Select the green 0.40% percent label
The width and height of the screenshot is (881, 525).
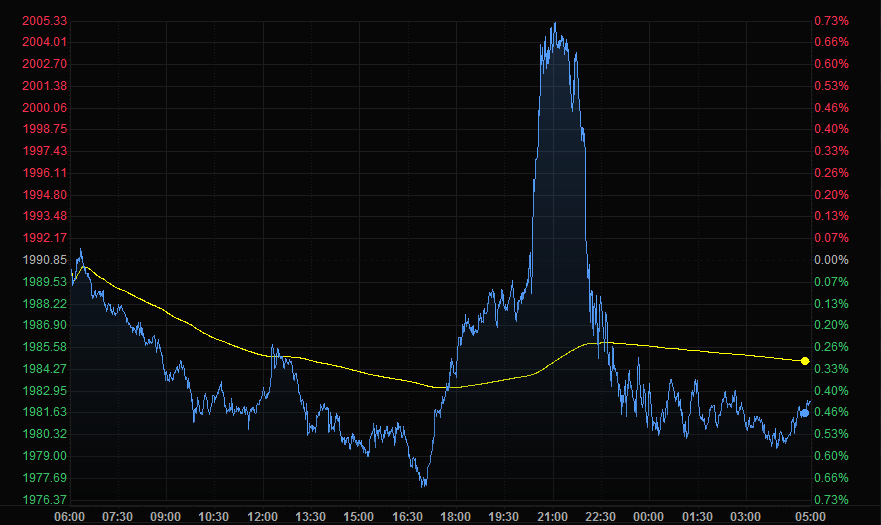click(x=832, y=391)
